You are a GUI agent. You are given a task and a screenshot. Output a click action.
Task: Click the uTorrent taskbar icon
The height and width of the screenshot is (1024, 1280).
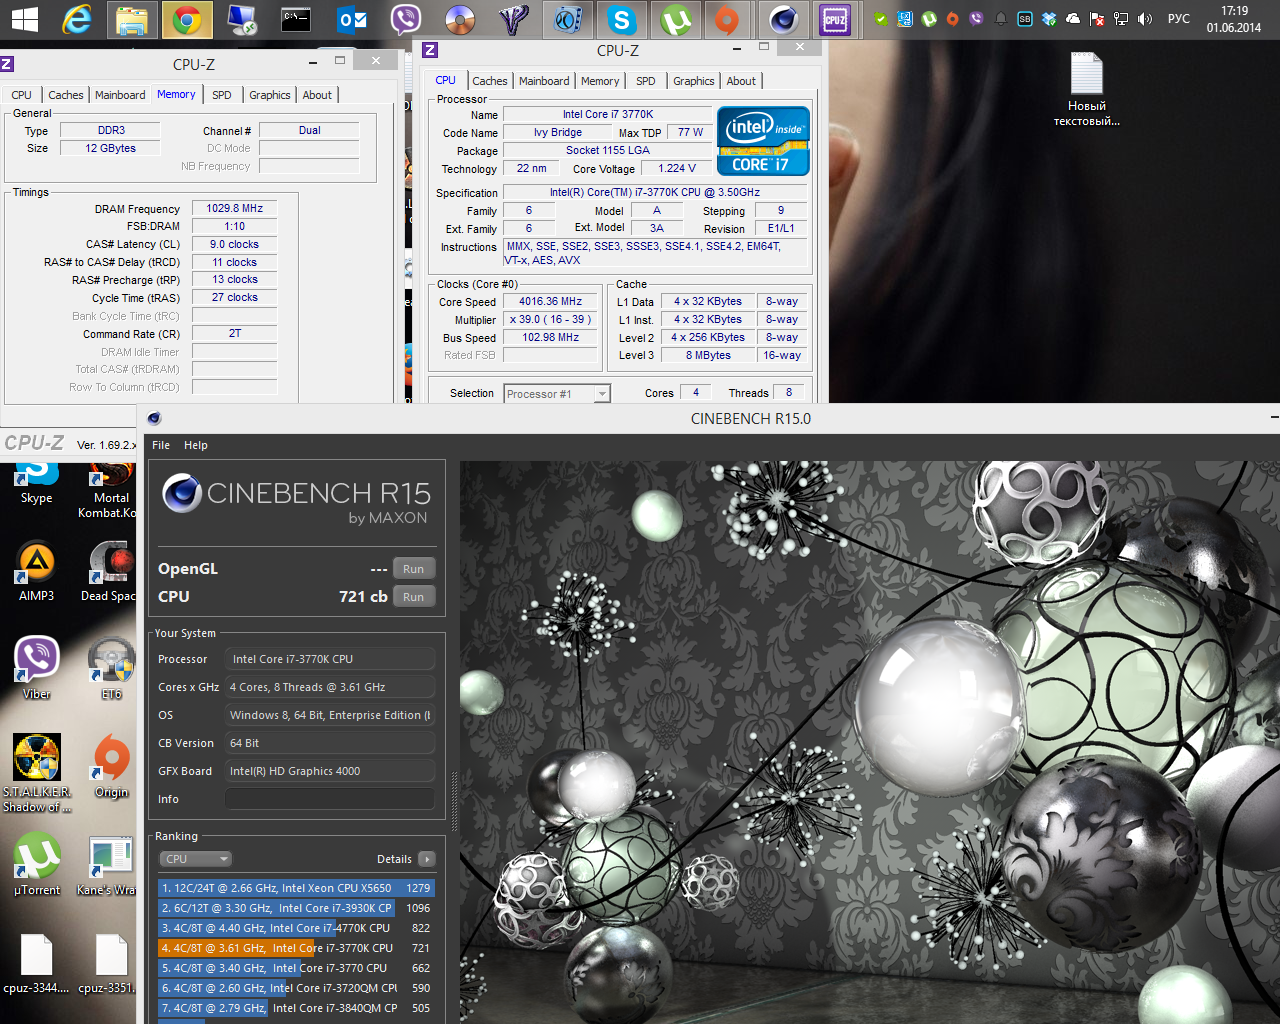coord(676,19)
